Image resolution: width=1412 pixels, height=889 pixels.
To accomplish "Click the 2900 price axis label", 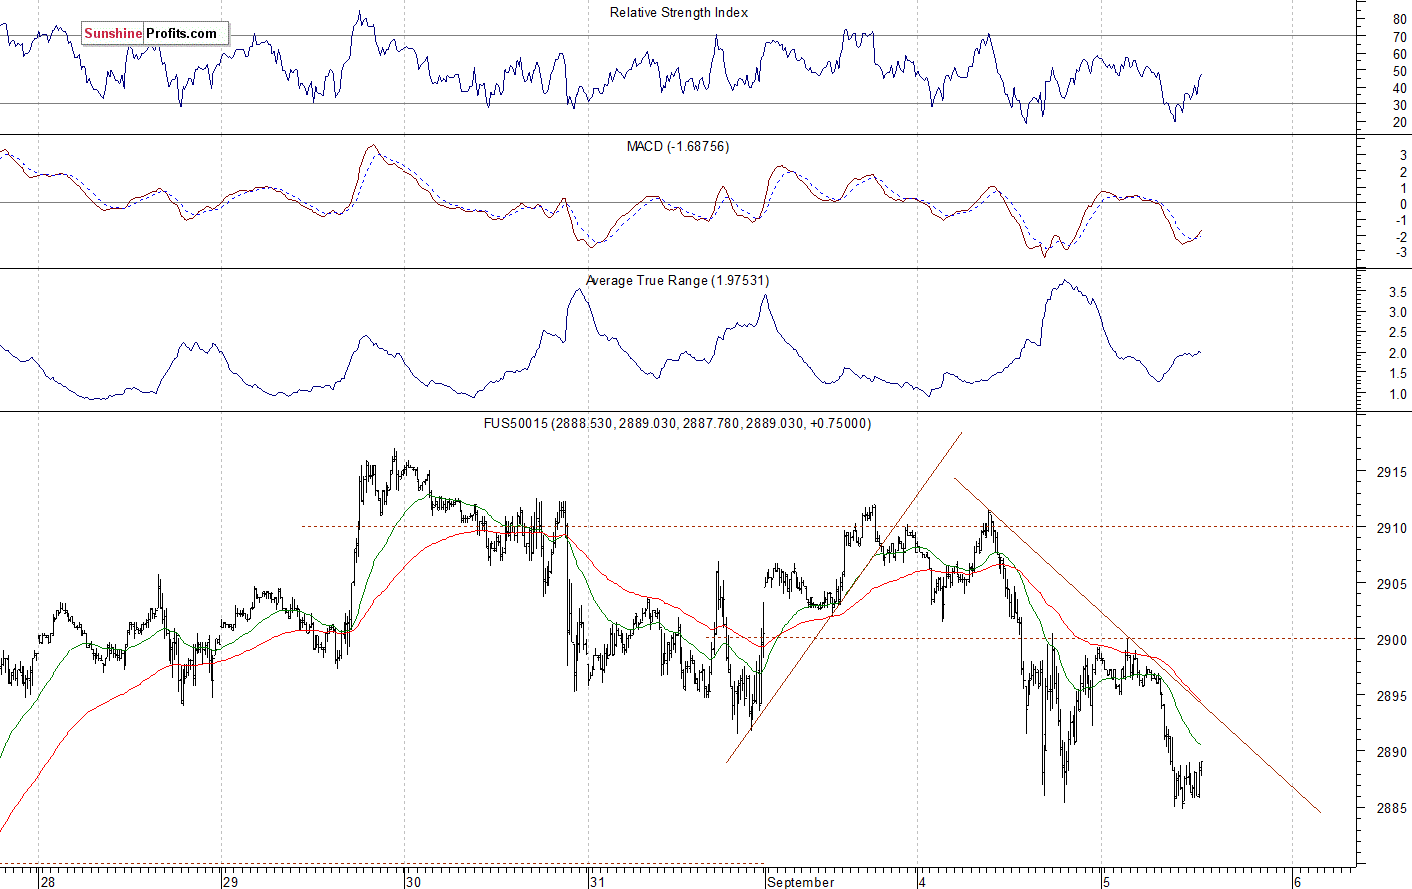I will tap(1392, 640).
